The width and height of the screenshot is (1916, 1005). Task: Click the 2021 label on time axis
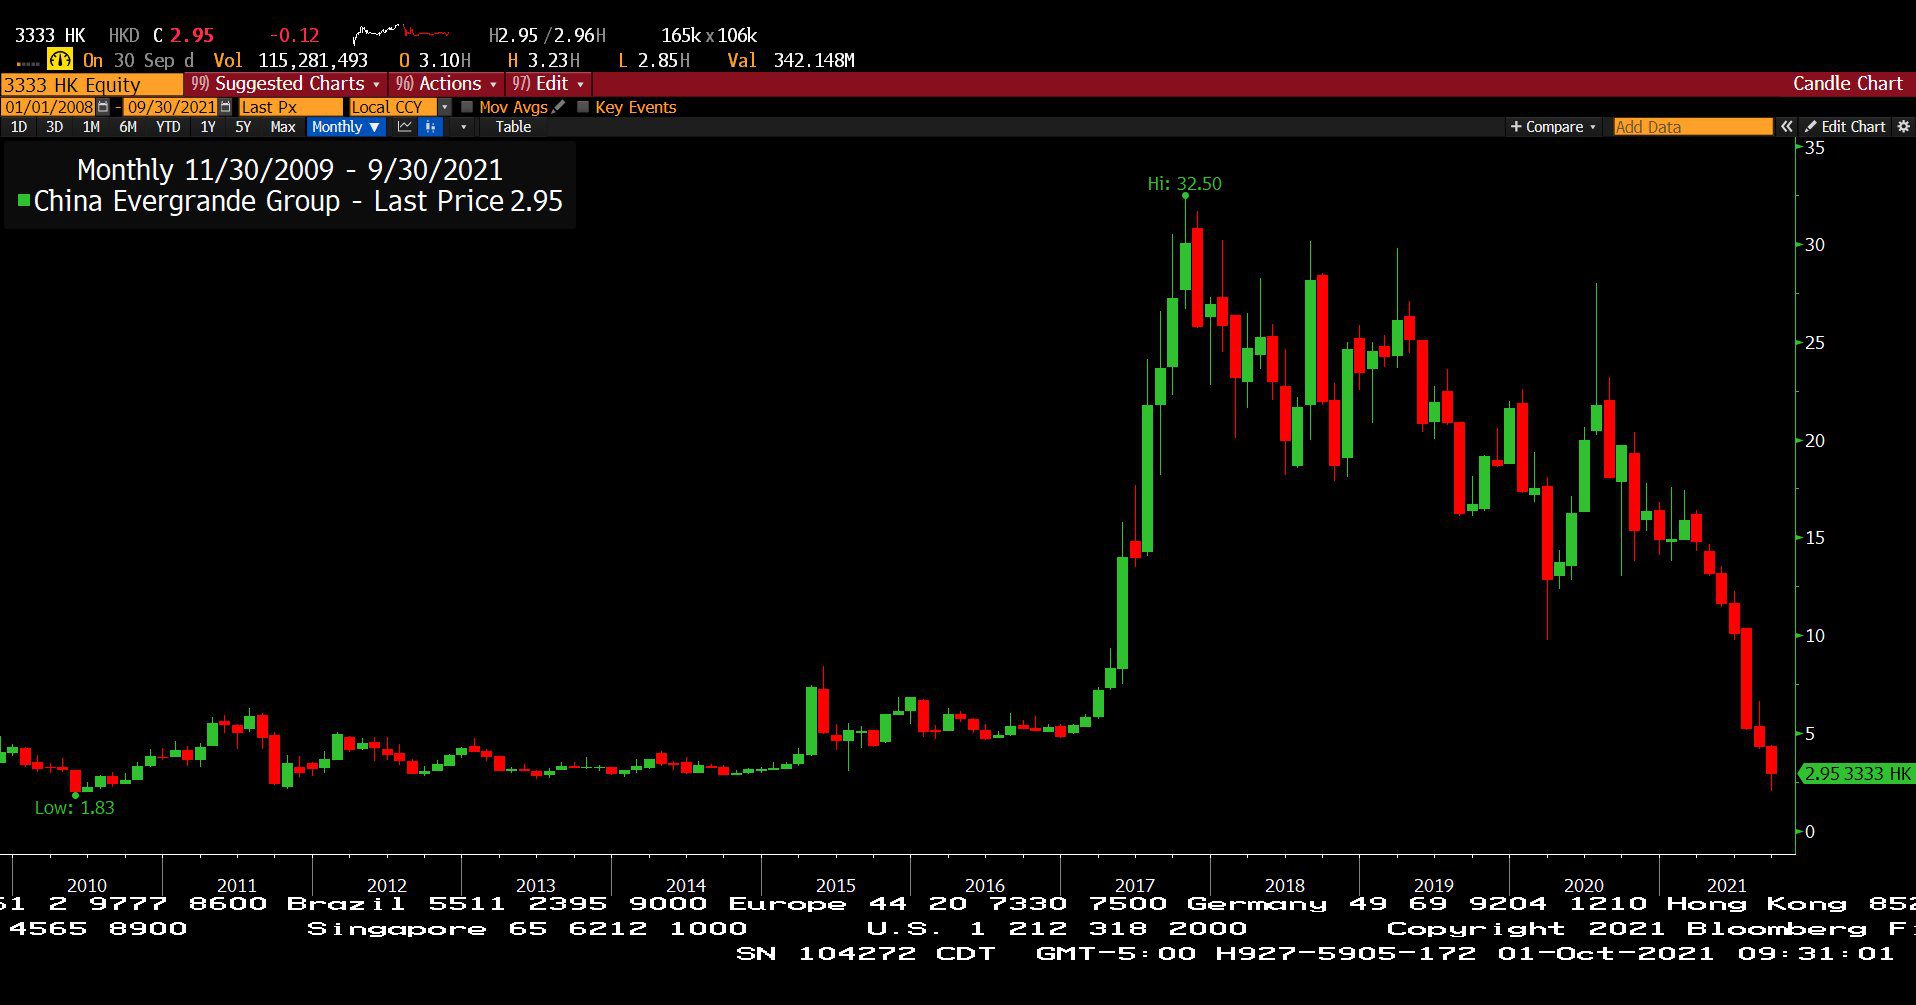pyautogui.click(x=1727, y=886)
